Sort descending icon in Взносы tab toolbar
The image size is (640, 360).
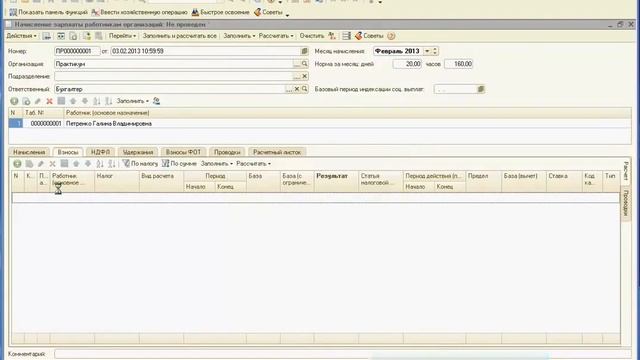(111, 164)
